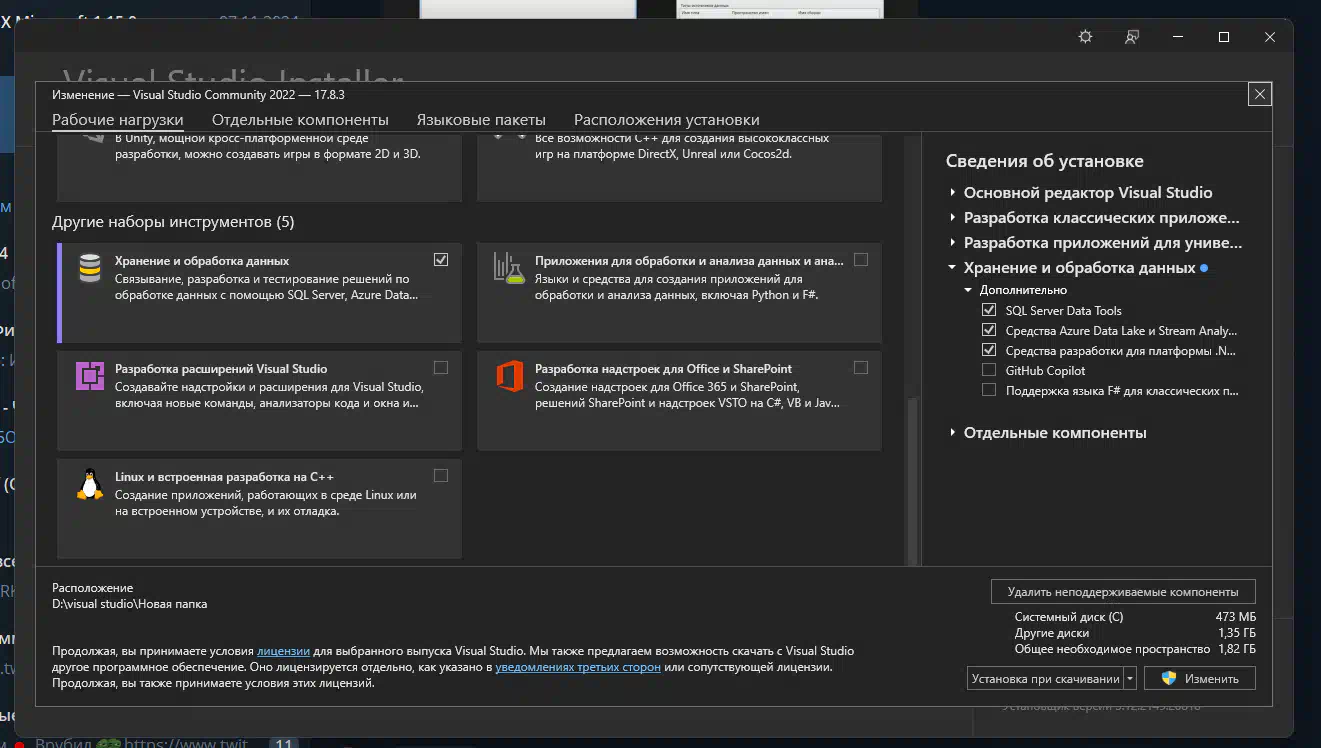Collapse Хранение и обработка данных section
The image size is (1321, 748).
(952, 268)
